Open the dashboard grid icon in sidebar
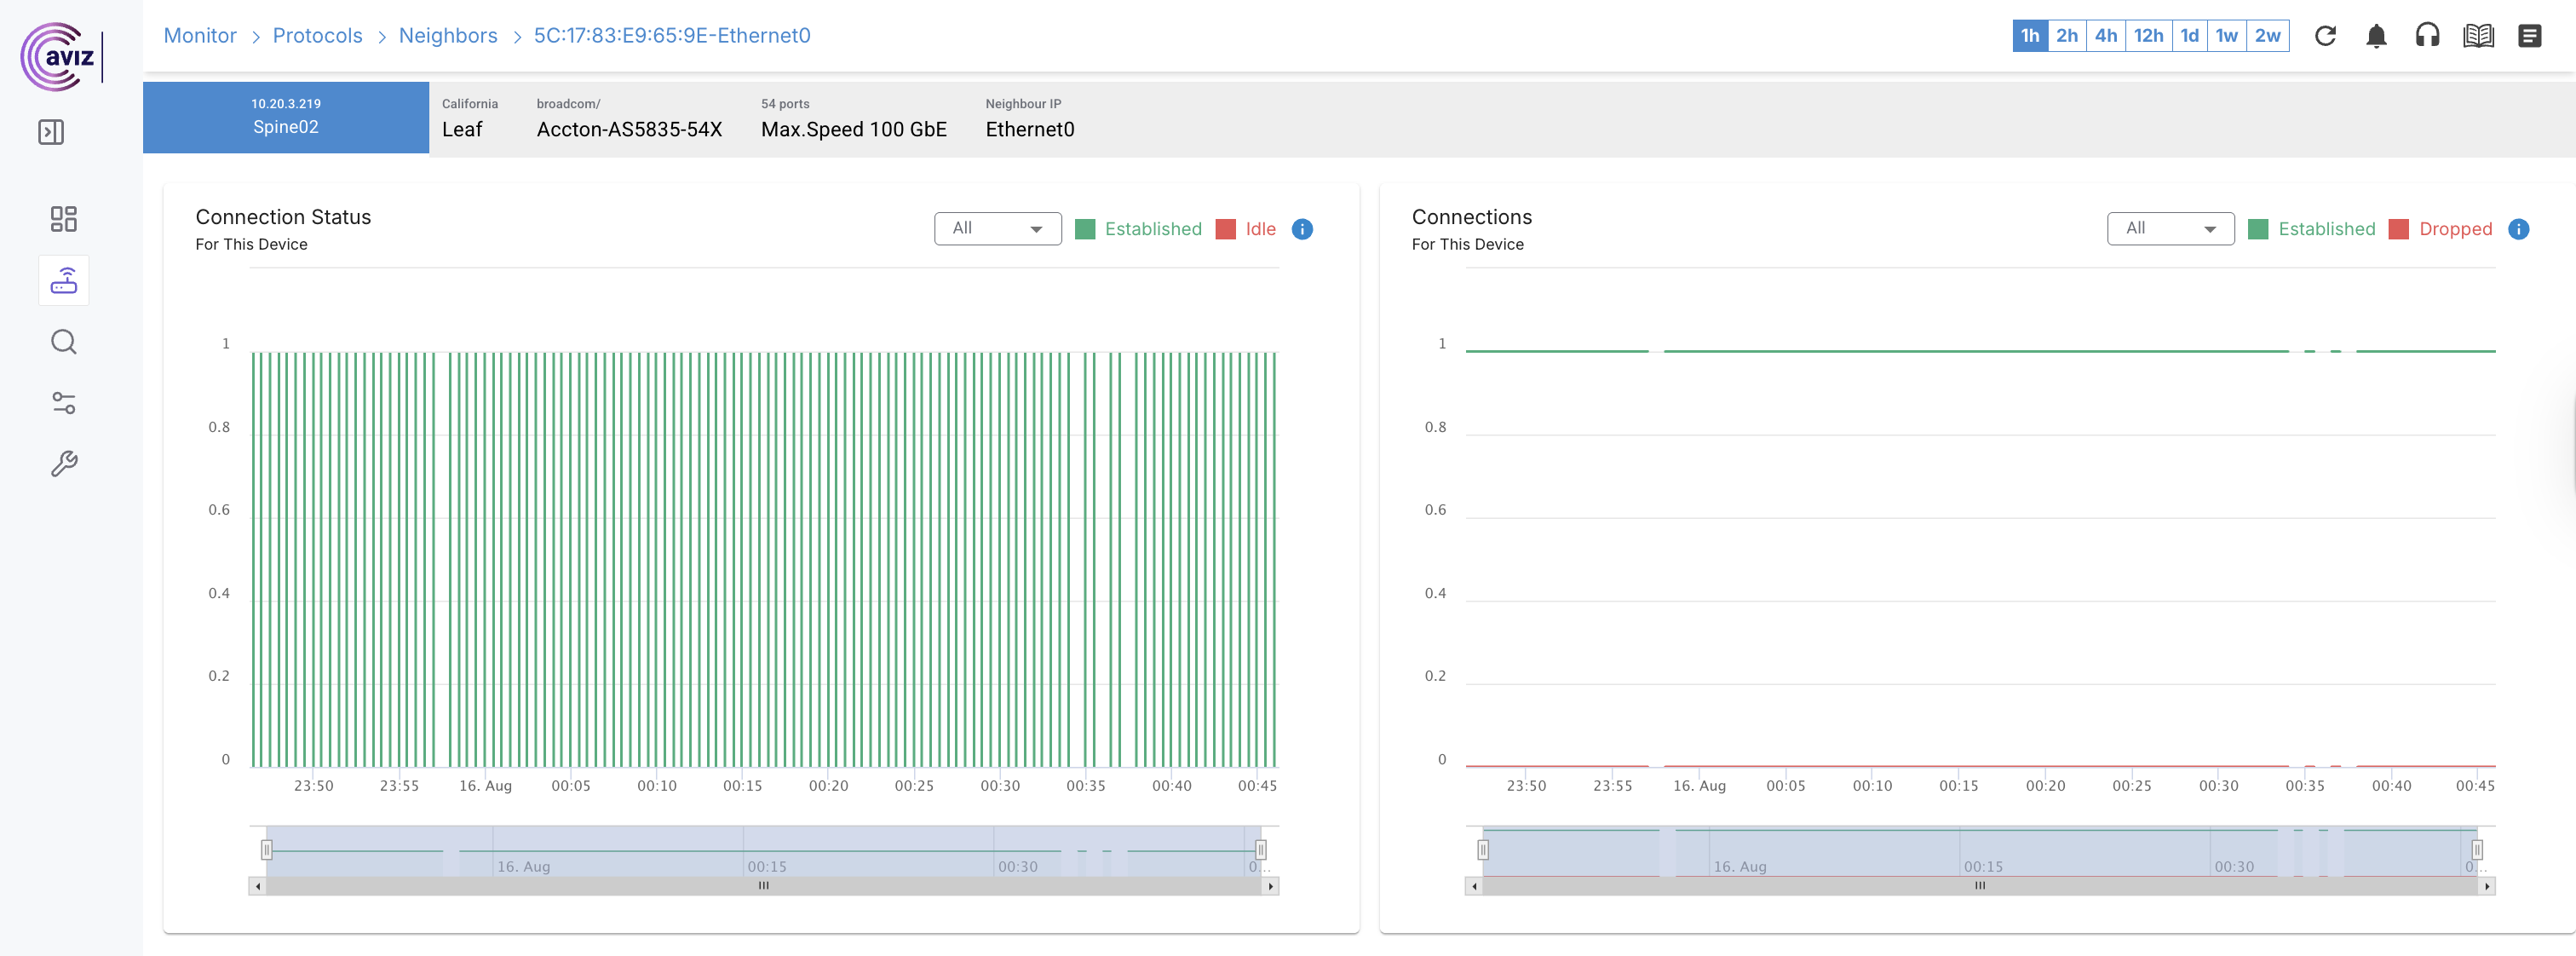 tap(63, 219)
